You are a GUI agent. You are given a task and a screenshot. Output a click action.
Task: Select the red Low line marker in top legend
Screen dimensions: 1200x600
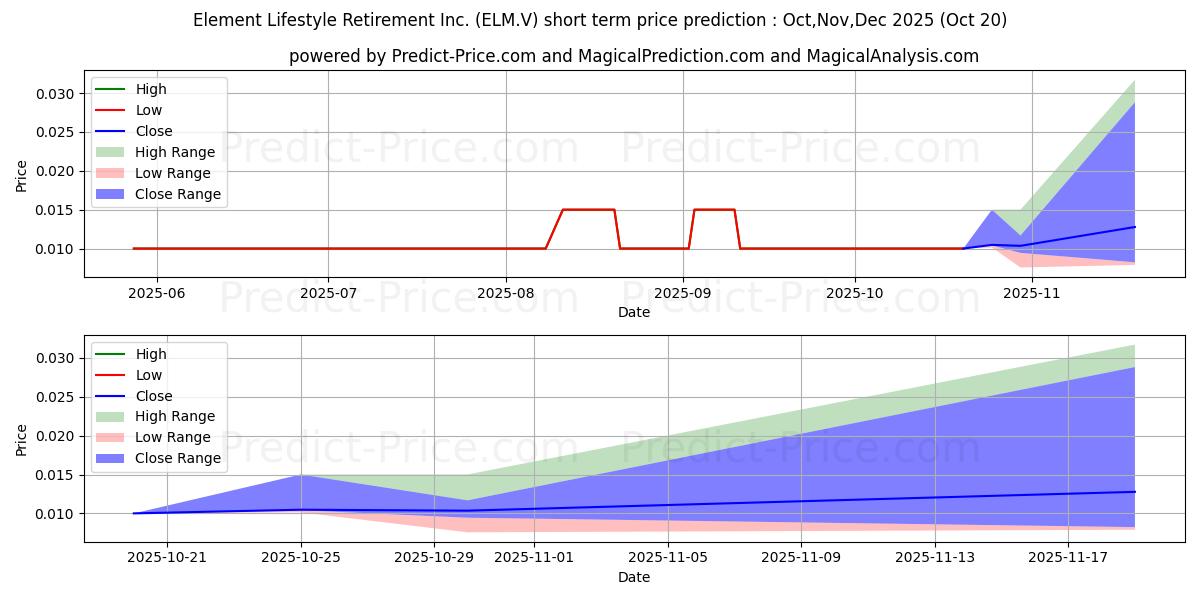click(110, 110)
